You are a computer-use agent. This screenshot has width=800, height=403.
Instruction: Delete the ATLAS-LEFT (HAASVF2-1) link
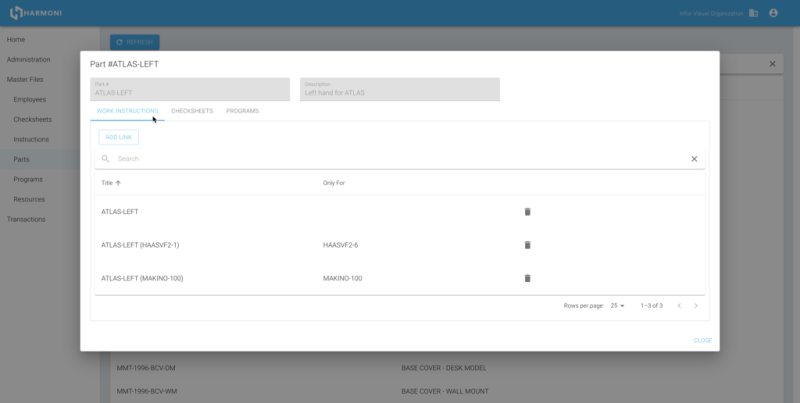coord(527,245)
